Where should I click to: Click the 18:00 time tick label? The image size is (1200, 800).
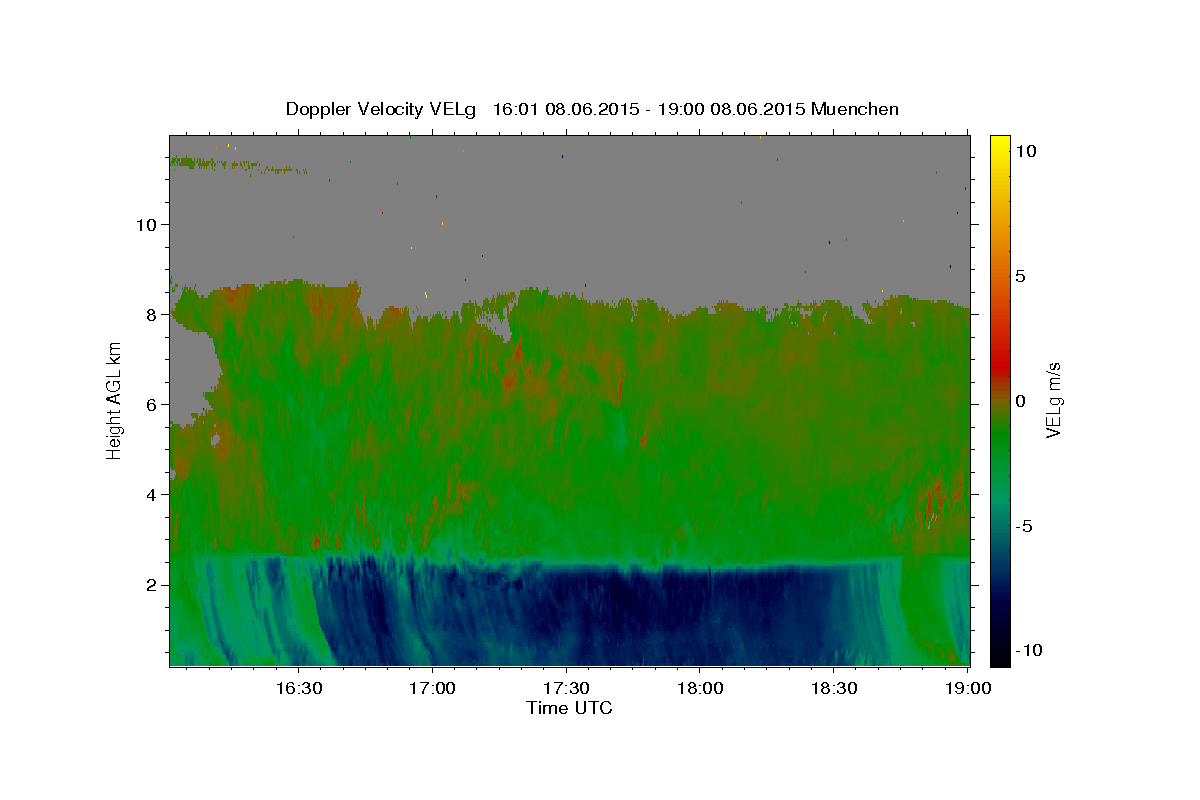(x=700, y=688)
